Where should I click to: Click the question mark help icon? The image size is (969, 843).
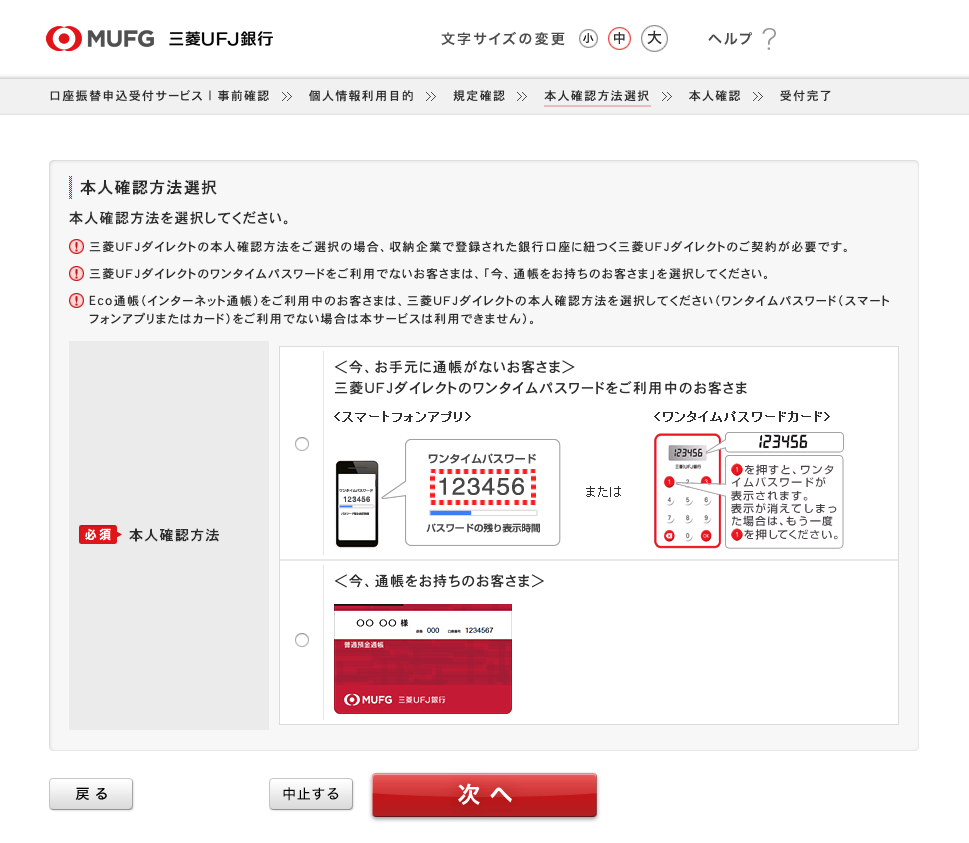click(768, 39)
